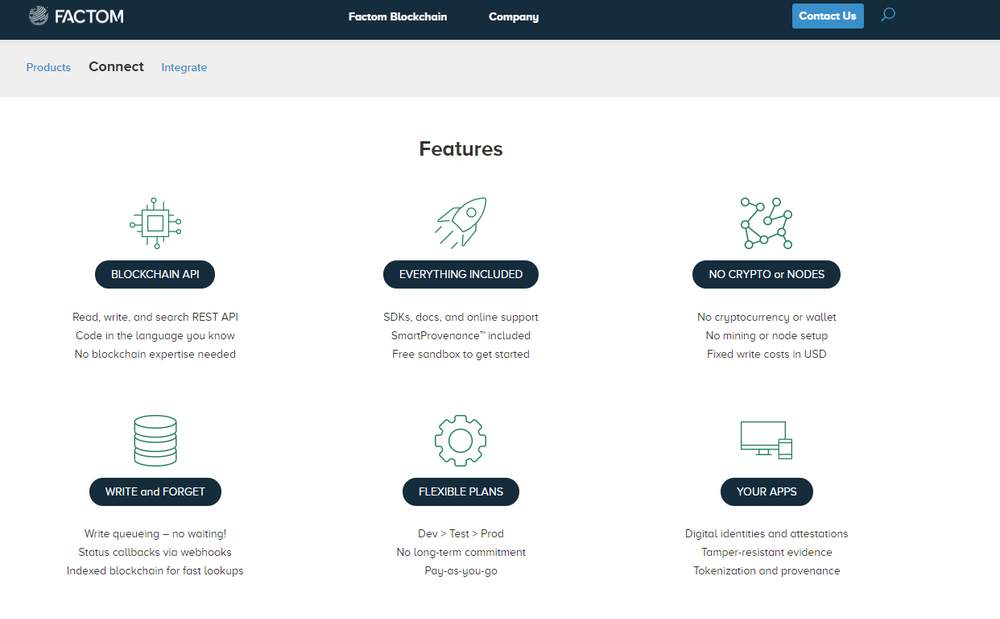Click the rocket icon

(460, 223)
